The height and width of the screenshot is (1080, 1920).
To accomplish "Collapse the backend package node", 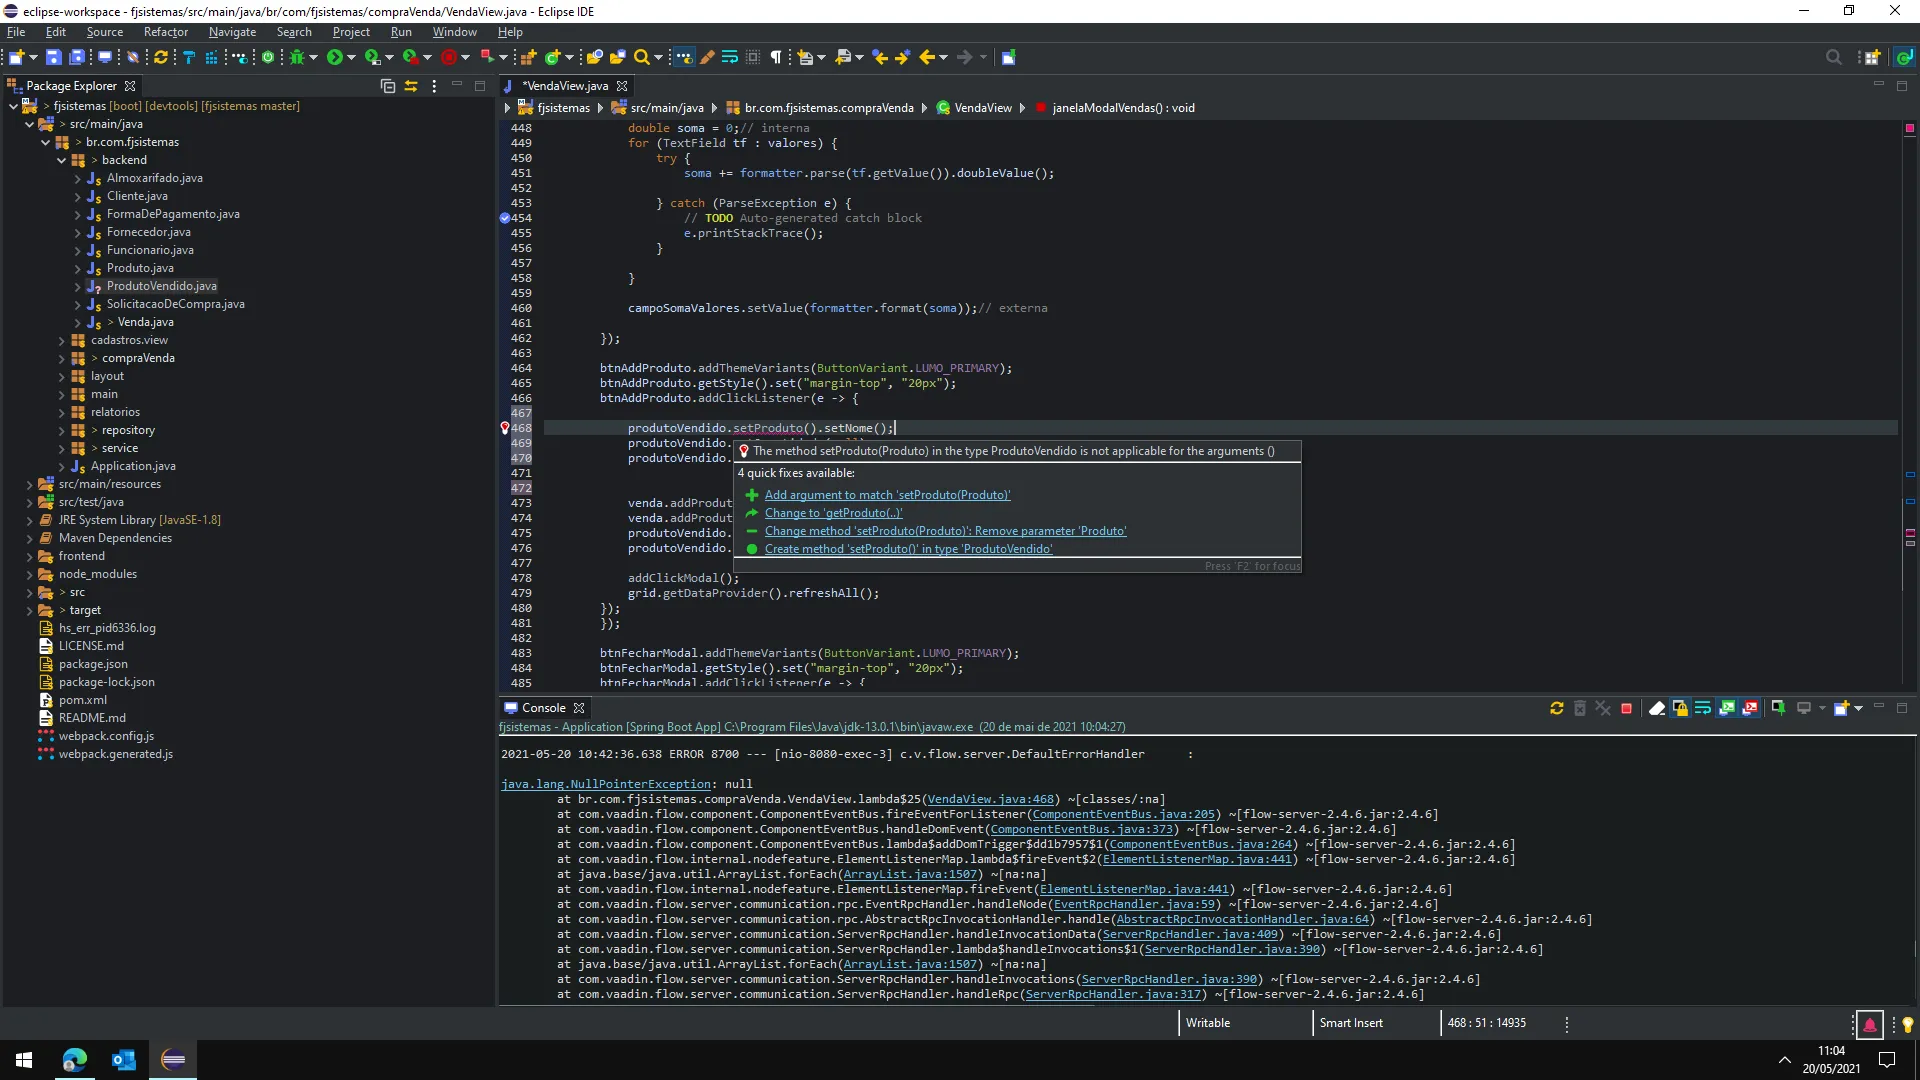I will 62,160.
